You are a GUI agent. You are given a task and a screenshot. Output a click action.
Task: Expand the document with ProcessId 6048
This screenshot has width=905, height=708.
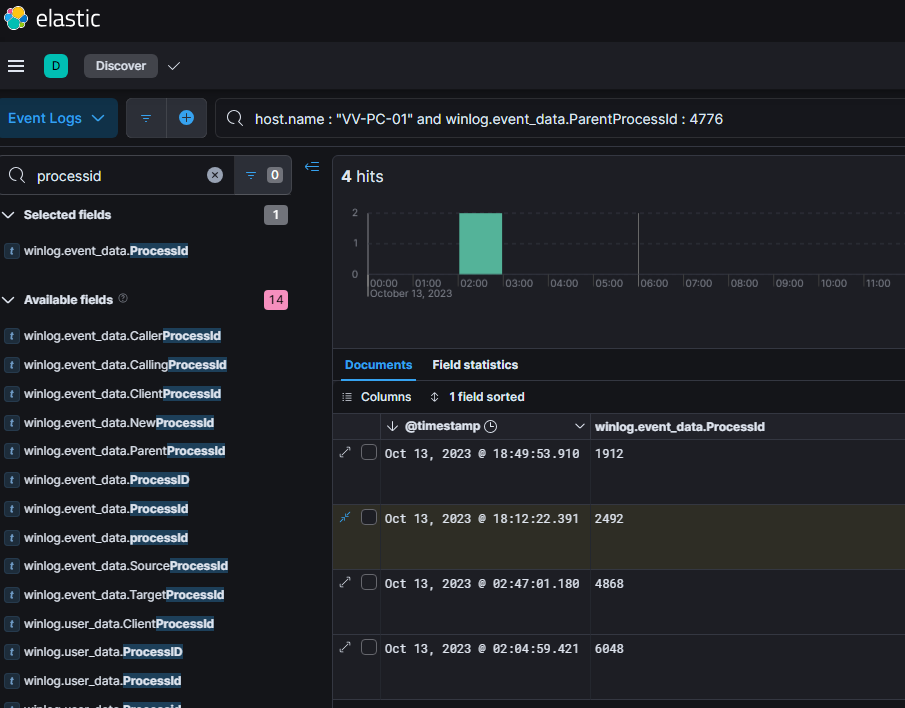[345, 647]
